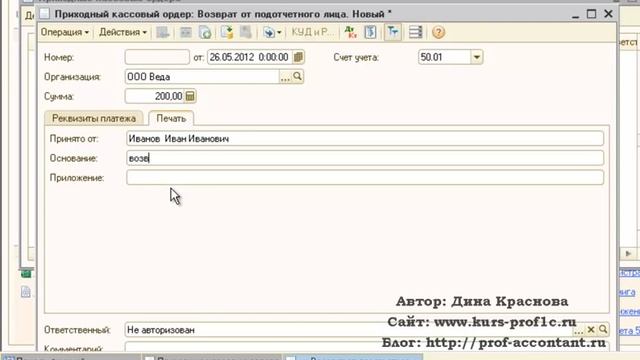The image size is (640, 360).
Task: Open the Операция dropdown menu
Action: [x=64, y=32]
